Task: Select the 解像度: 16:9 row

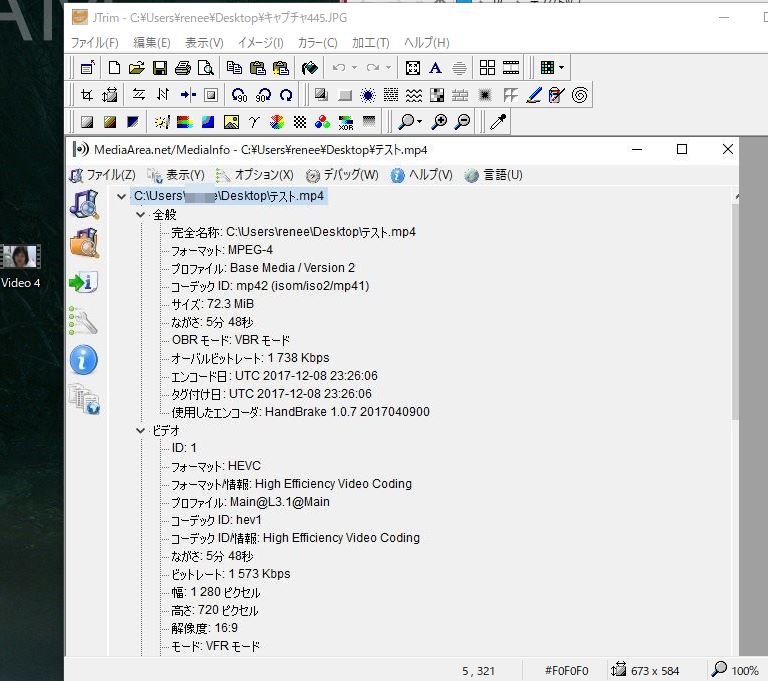Action: click(x=204, y=628)
